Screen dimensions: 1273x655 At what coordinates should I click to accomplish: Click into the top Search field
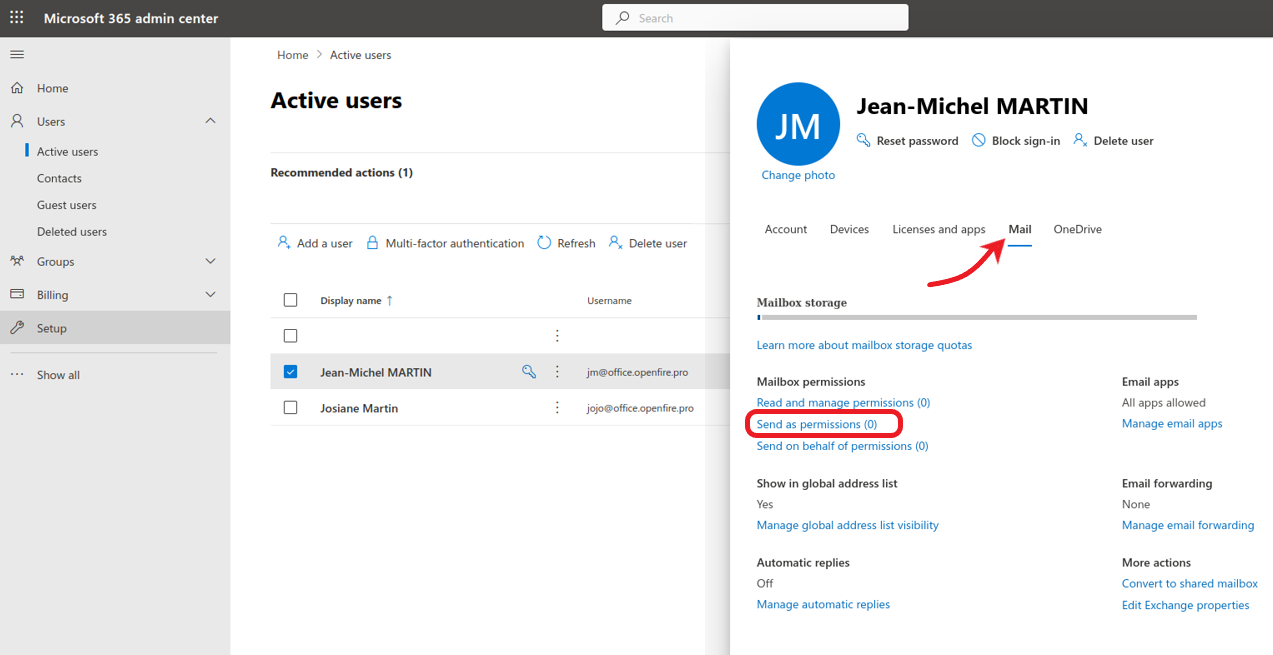tap(755, 18)
